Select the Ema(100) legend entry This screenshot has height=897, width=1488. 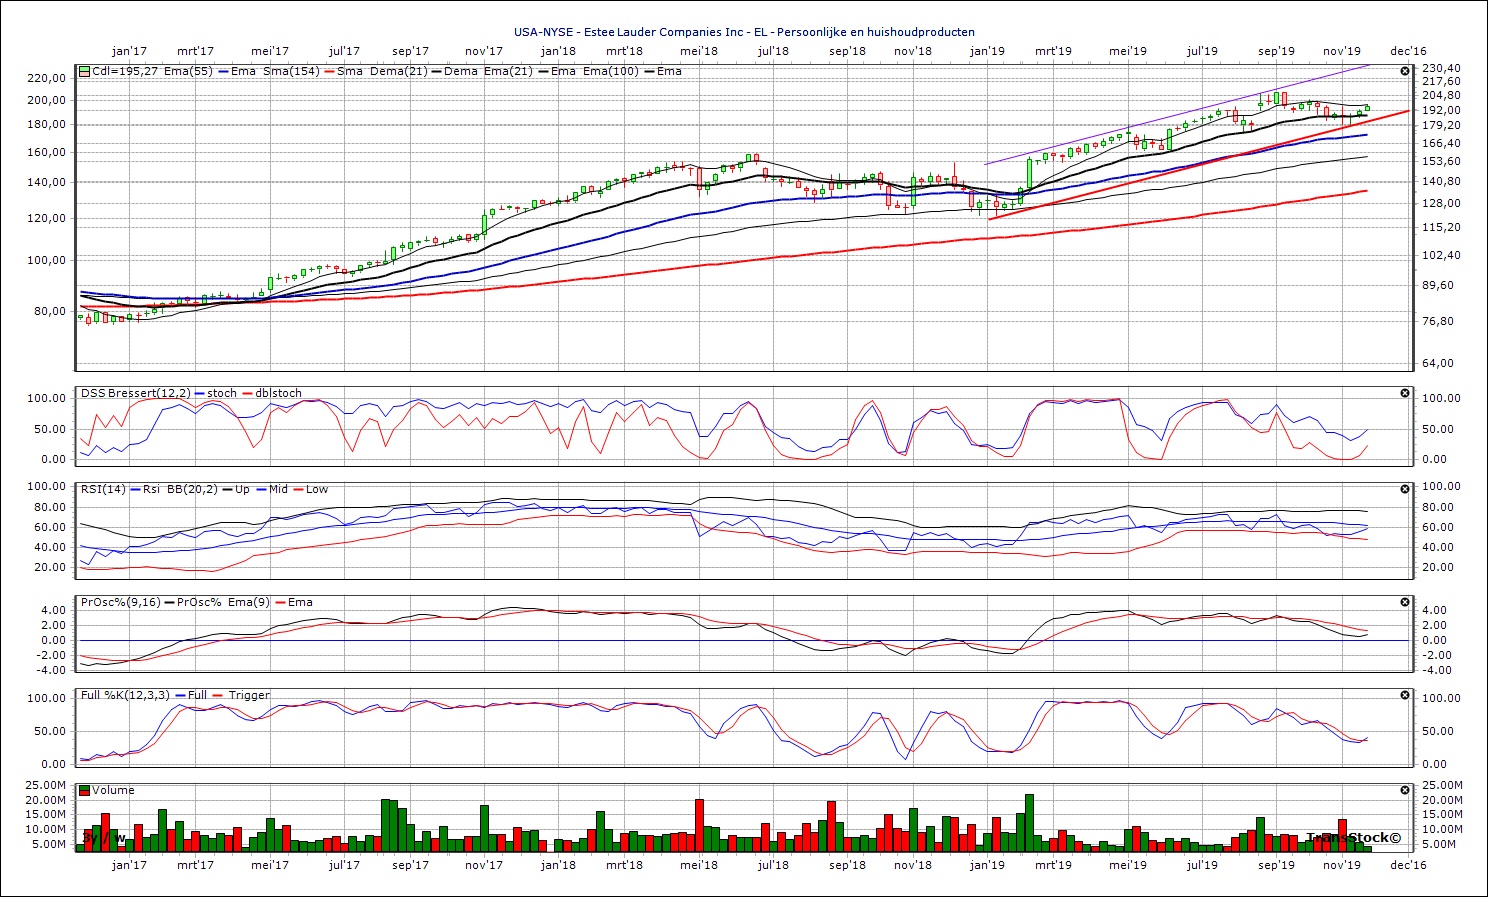(x=610, y=71)
